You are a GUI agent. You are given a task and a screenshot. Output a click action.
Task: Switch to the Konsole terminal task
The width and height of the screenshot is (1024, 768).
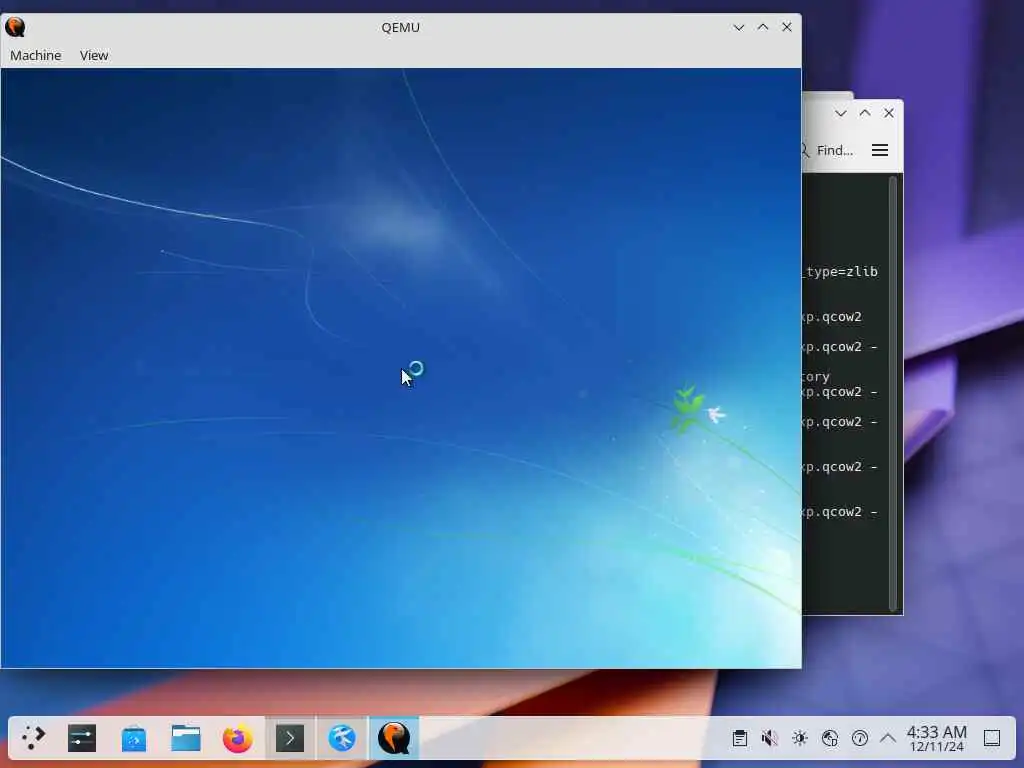pyautogui.click(x=290, y=738)
